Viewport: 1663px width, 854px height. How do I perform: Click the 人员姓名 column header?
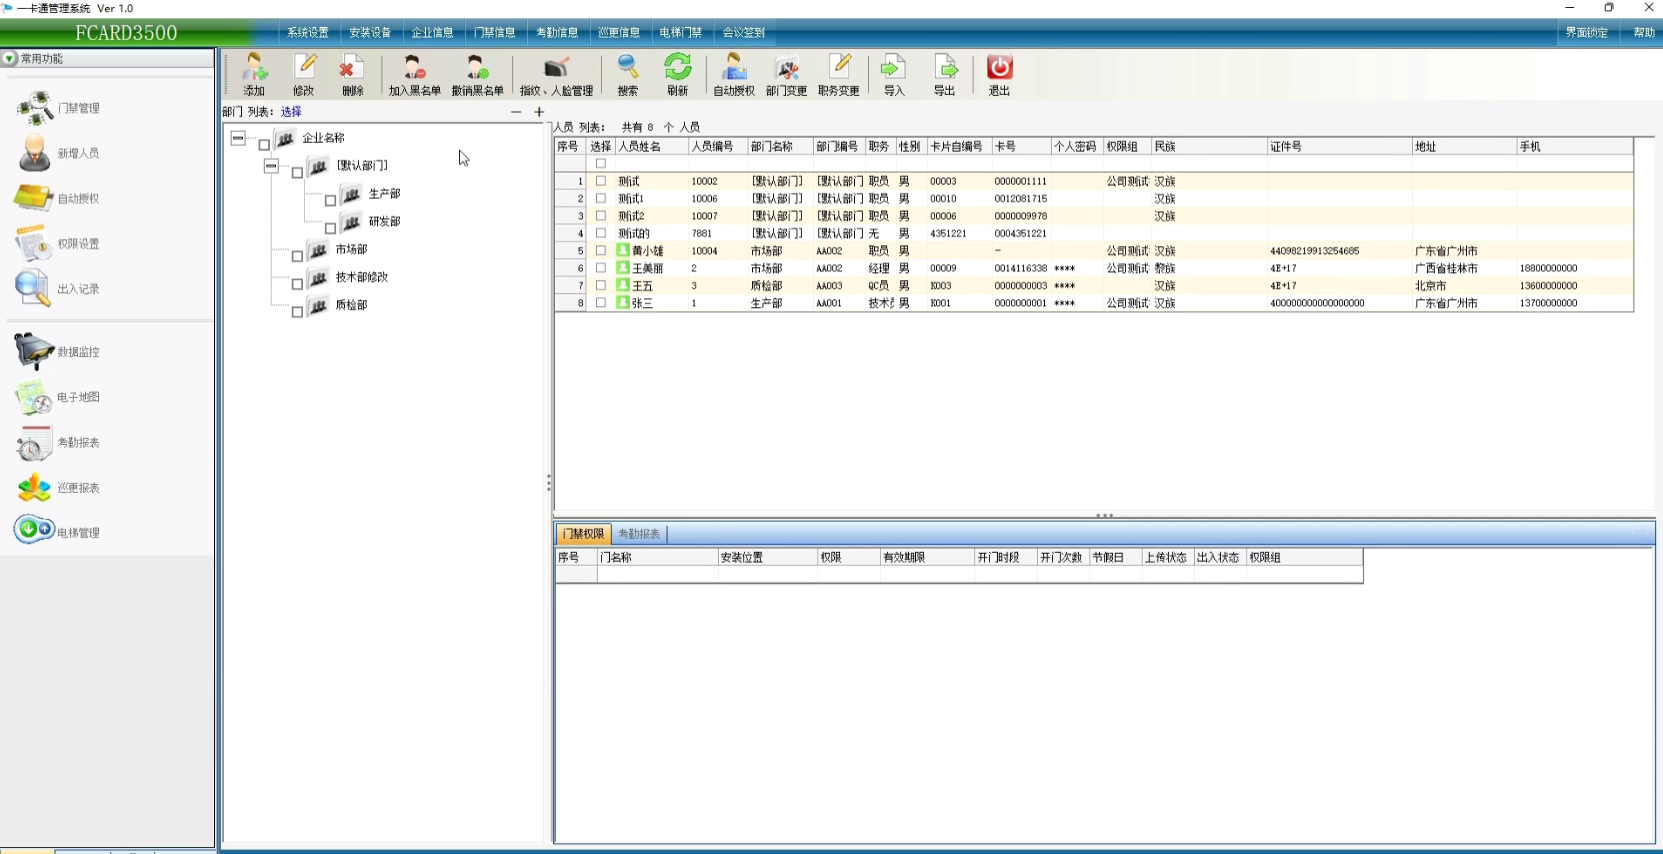tap(651, 146)
